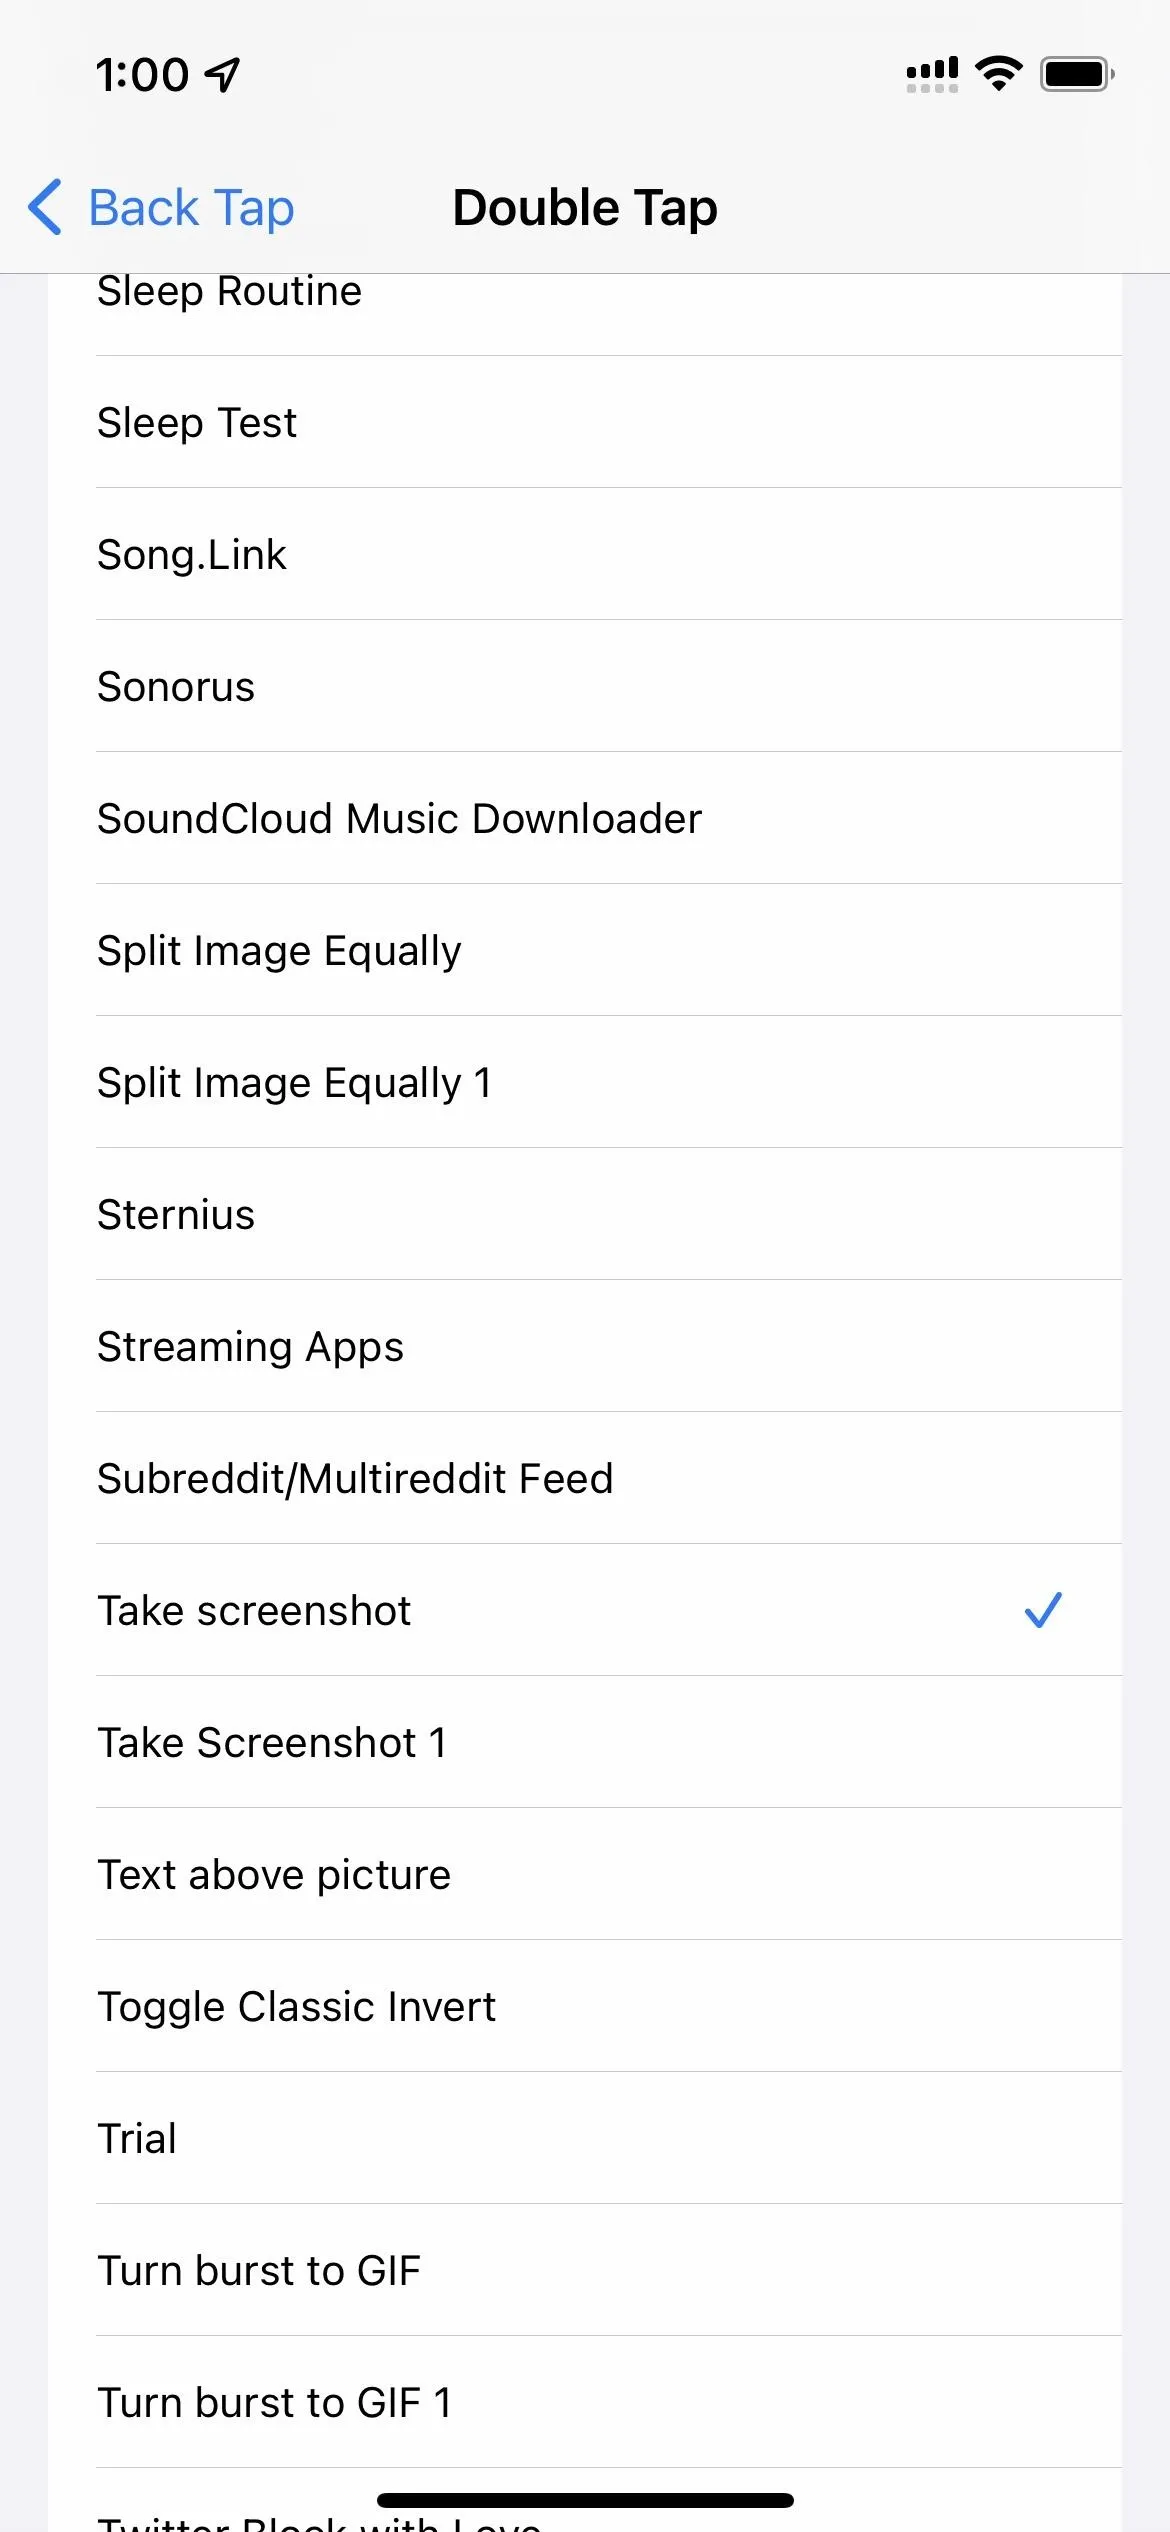
Task: Pick Streaming Apps shortcut
Action: [585, 1346]
